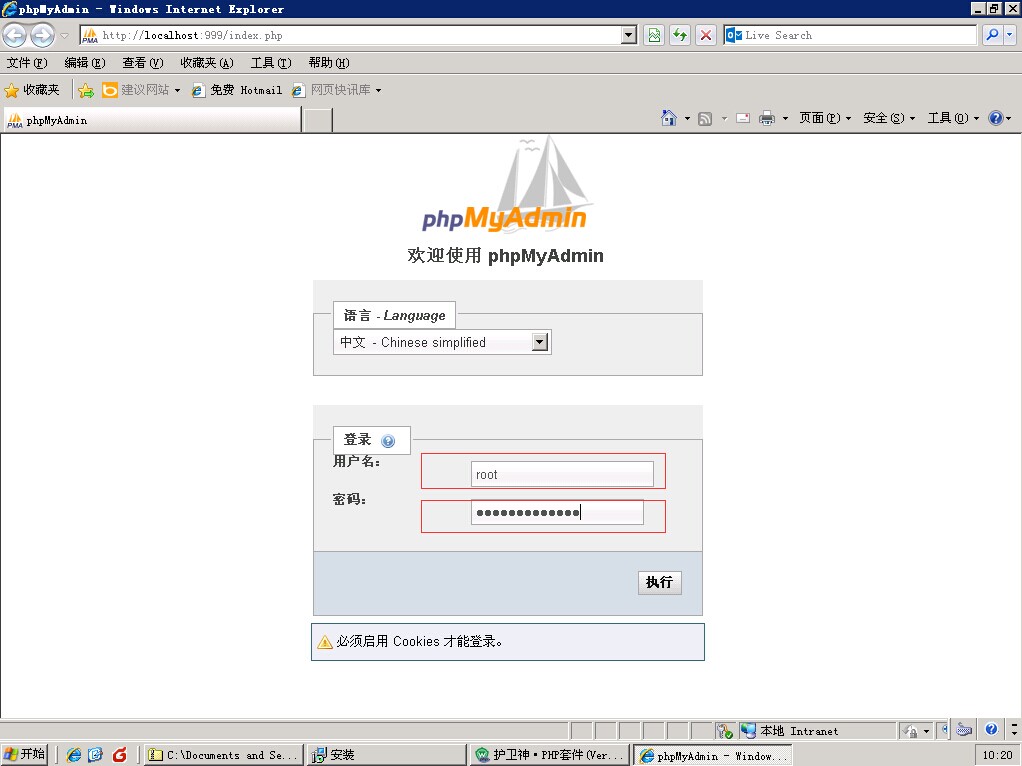1022x766 pixels.
Task: Click the red G quick launch icon
Action: pyautogui.click(x=119, y=755)
